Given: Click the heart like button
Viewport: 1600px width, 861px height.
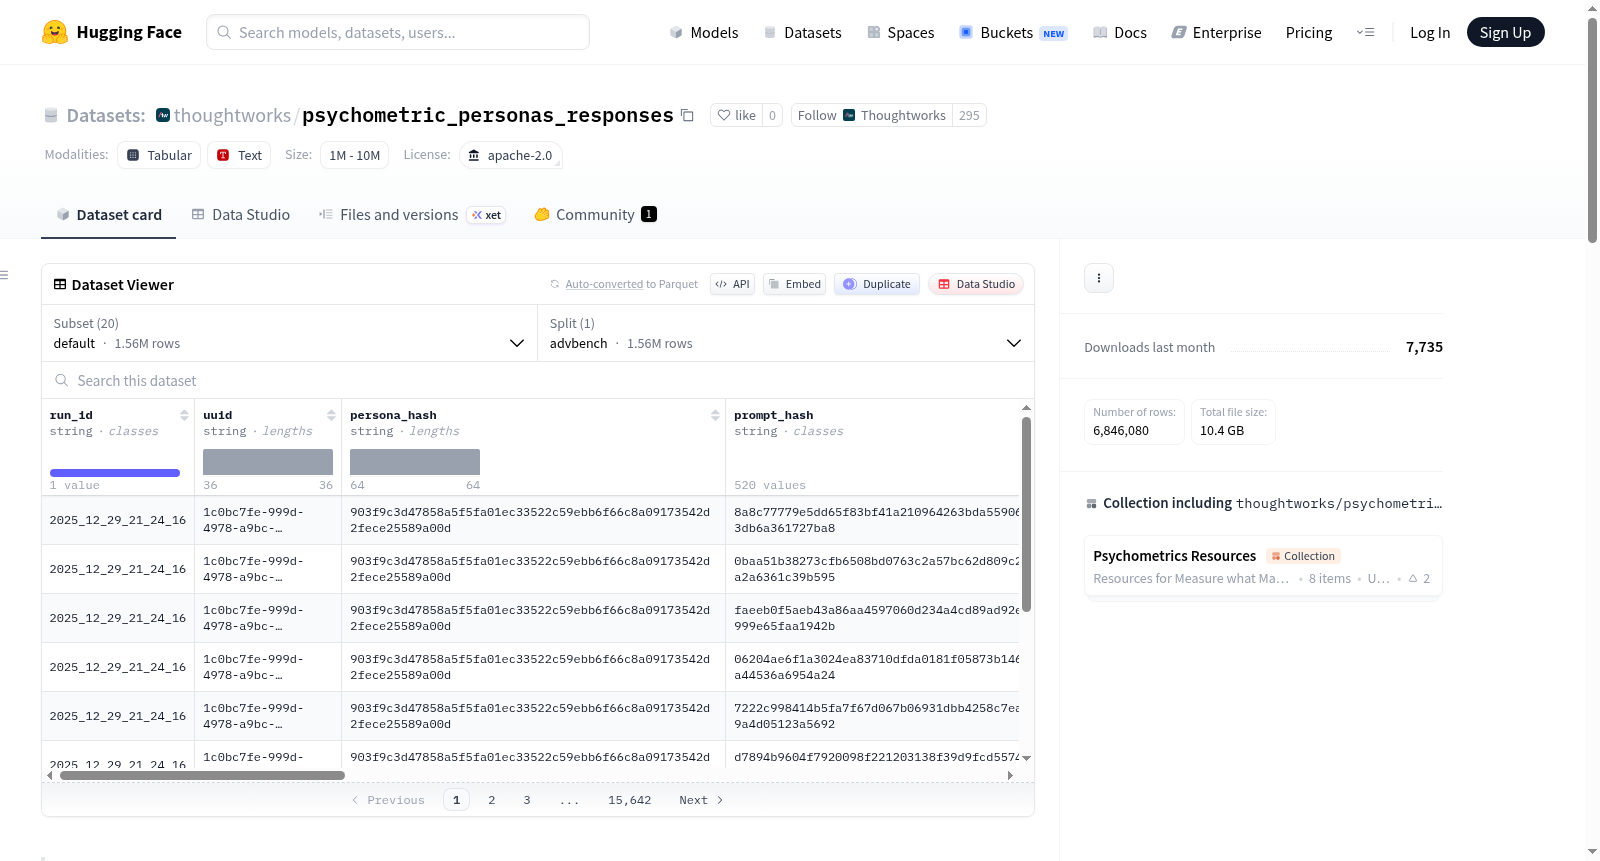Looking at the screenshot, I should pos(736,115).
